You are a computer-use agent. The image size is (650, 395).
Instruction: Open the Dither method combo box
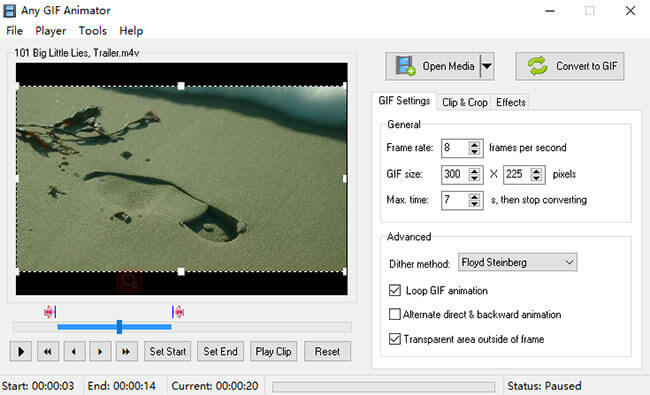tap(517, 262)
